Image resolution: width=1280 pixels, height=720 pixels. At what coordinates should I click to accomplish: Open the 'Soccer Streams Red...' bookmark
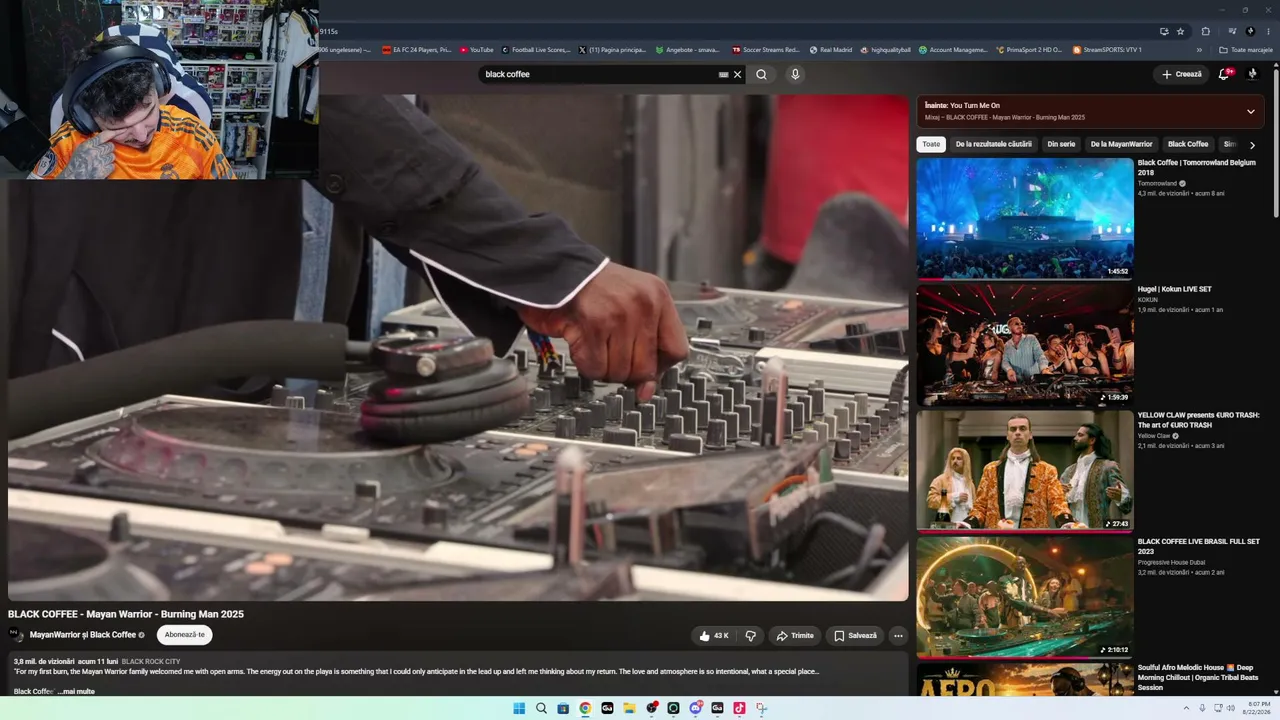766,50
